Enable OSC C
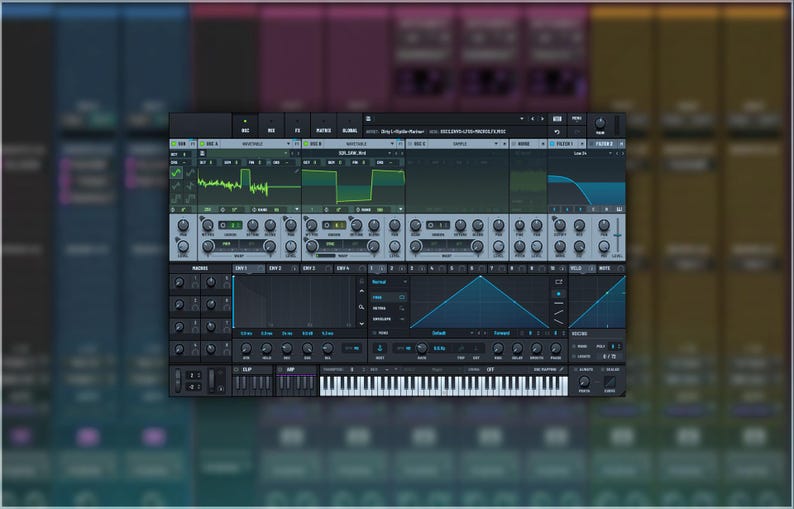 tap(410, 144)
